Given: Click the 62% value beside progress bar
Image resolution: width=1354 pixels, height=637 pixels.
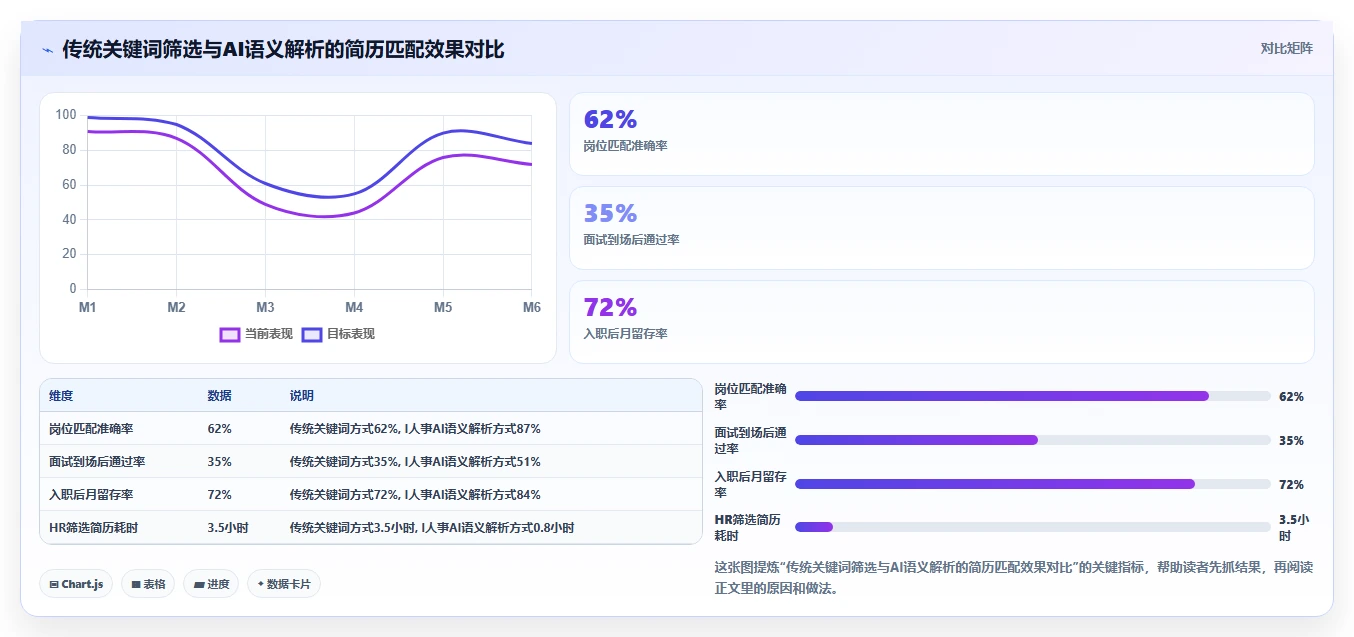Looking at the screenshot, I should [x=1291, y=397].
